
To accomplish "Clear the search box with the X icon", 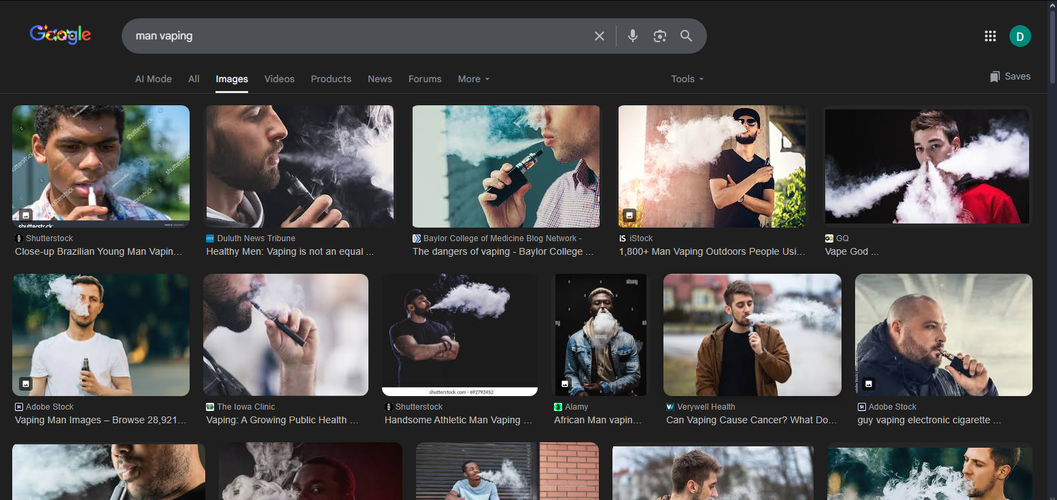I will [599, 36].
